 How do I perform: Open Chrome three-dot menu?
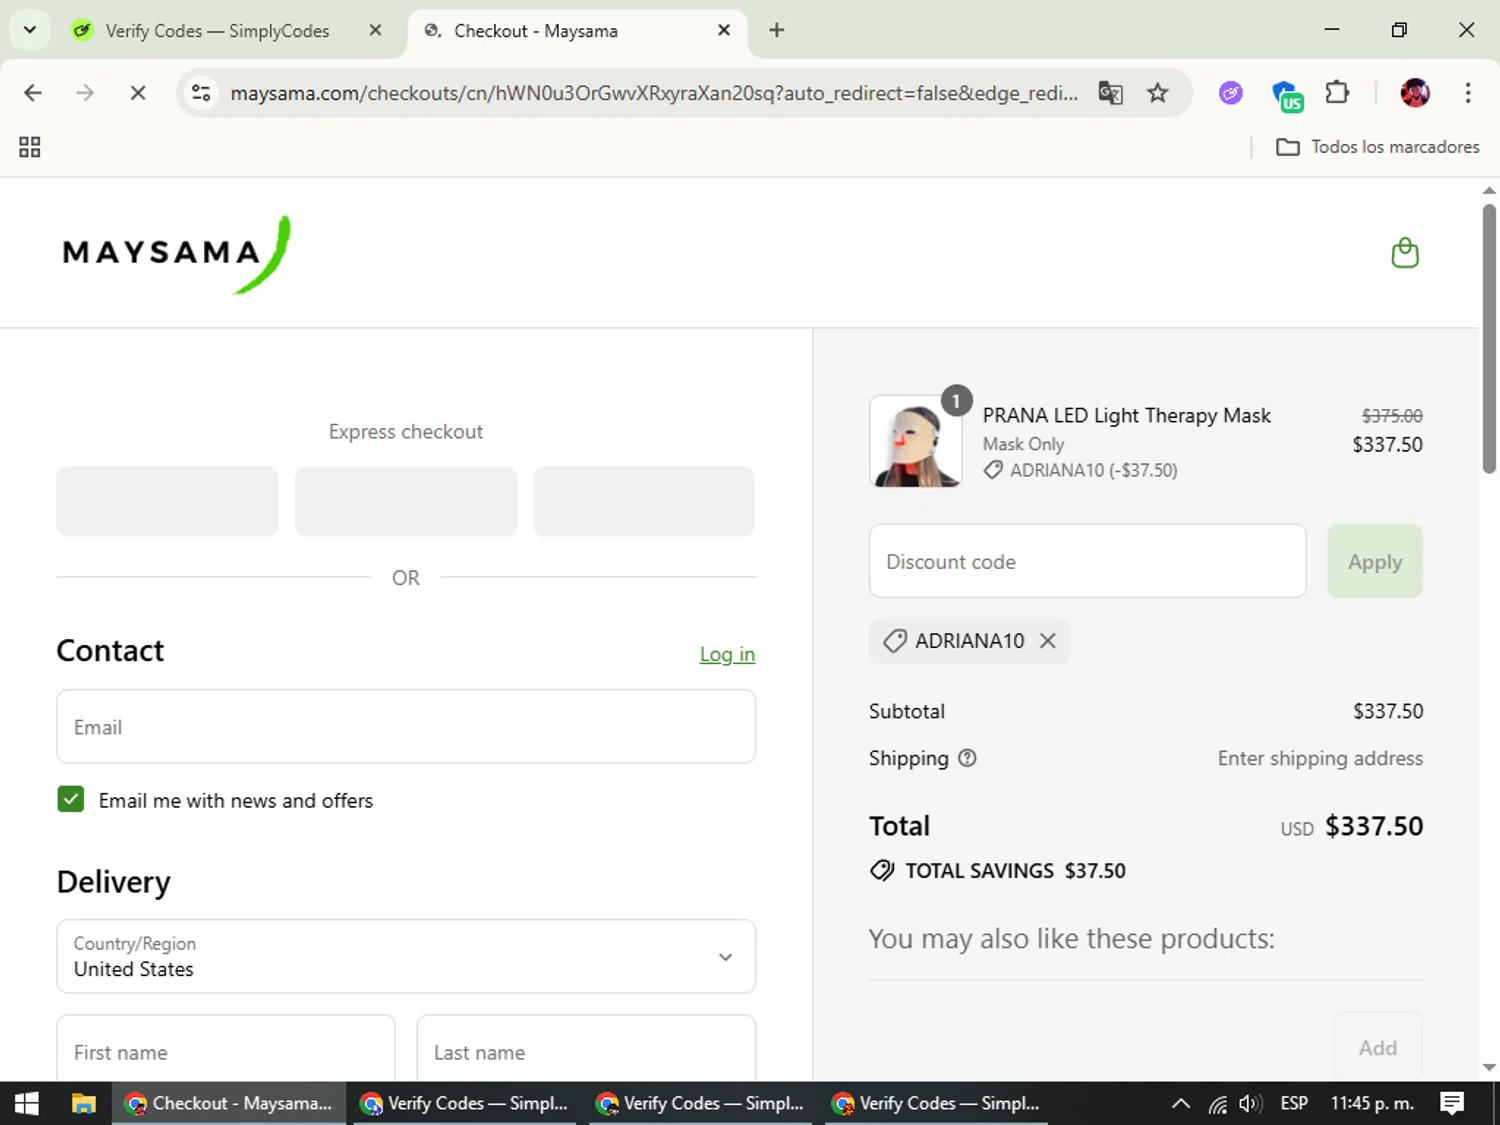point(1467,93)
